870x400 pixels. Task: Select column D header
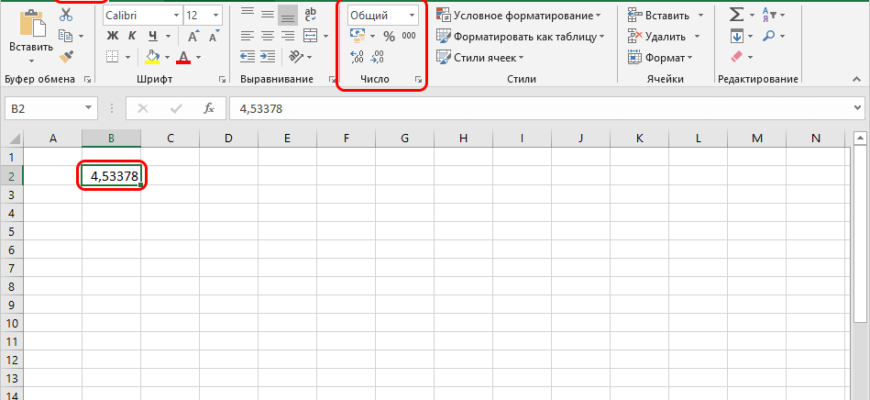(228, 139)
